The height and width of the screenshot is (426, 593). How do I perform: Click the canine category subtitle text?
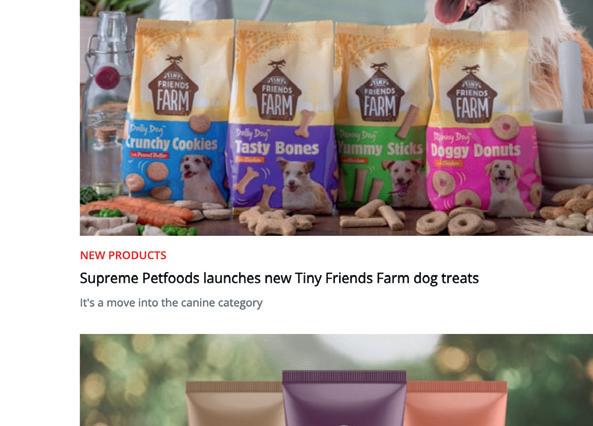[171, 303]
